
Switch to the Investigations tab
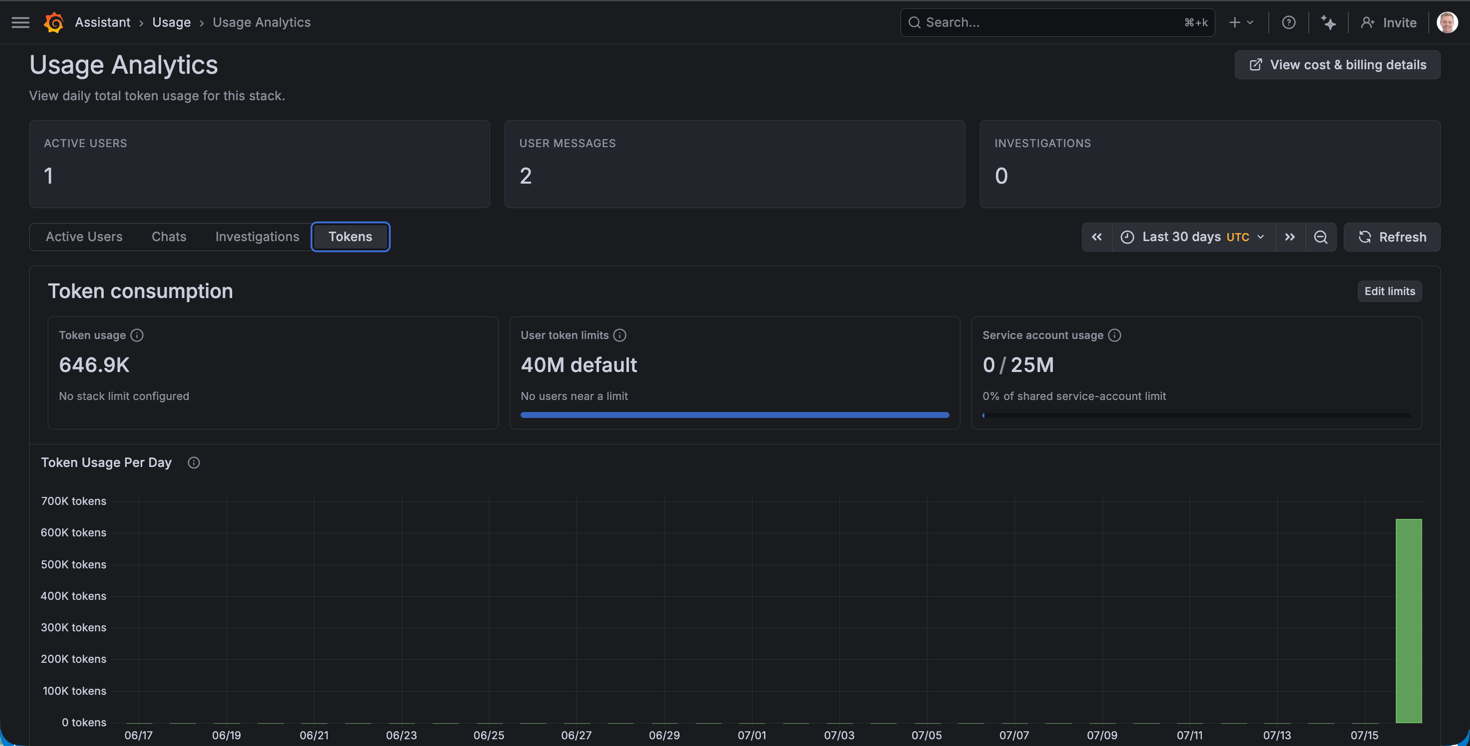coord(257,237)
